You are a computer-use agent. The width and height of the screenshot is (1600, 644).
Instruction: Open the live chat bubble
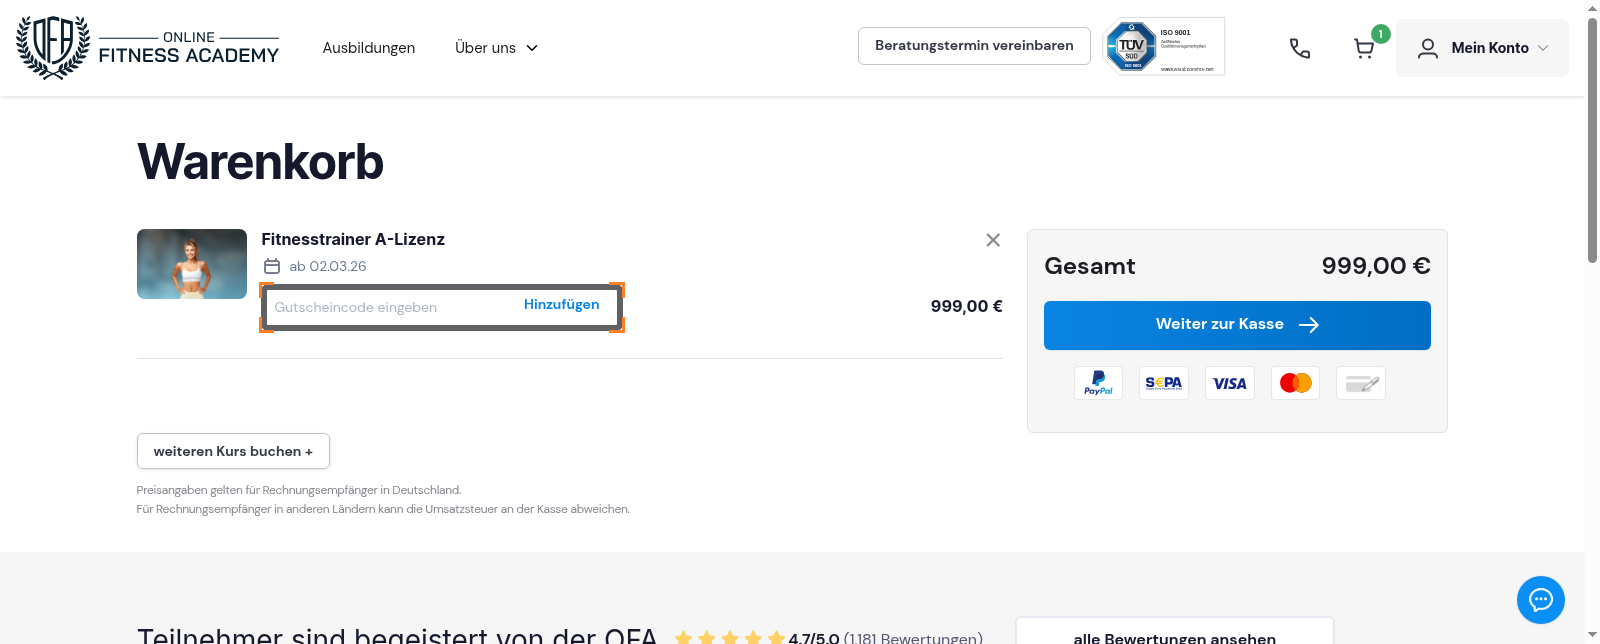tap(1540, 600)
